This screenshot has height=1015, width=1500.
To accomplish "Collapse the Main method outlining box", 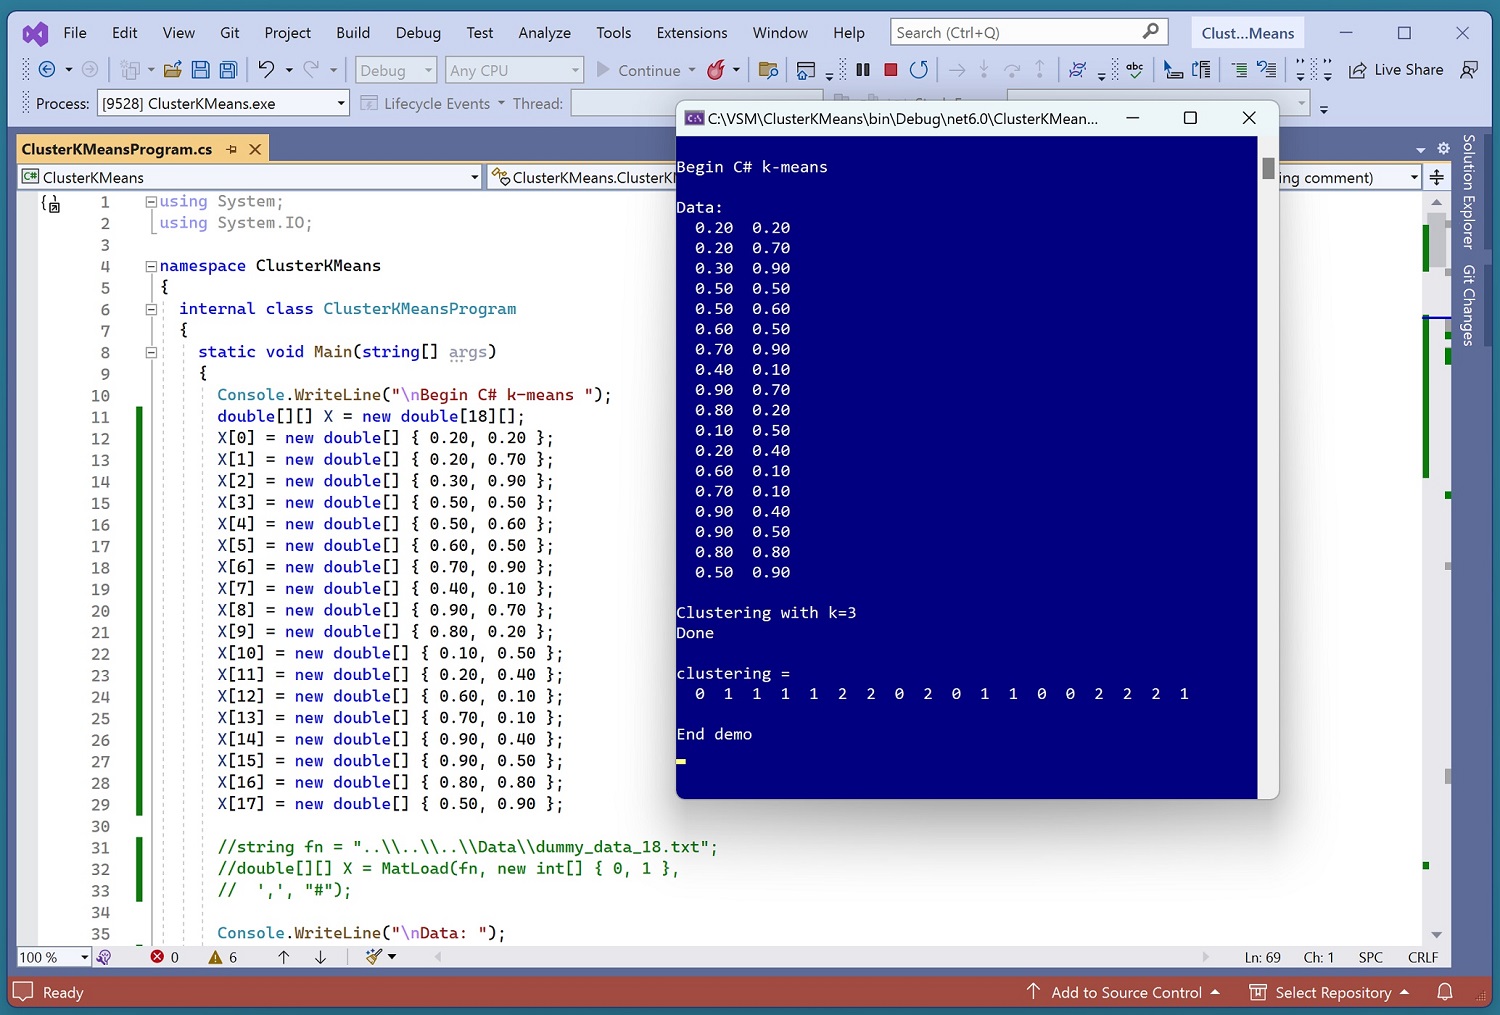I will pyautogui.click(x=151, y=352).
